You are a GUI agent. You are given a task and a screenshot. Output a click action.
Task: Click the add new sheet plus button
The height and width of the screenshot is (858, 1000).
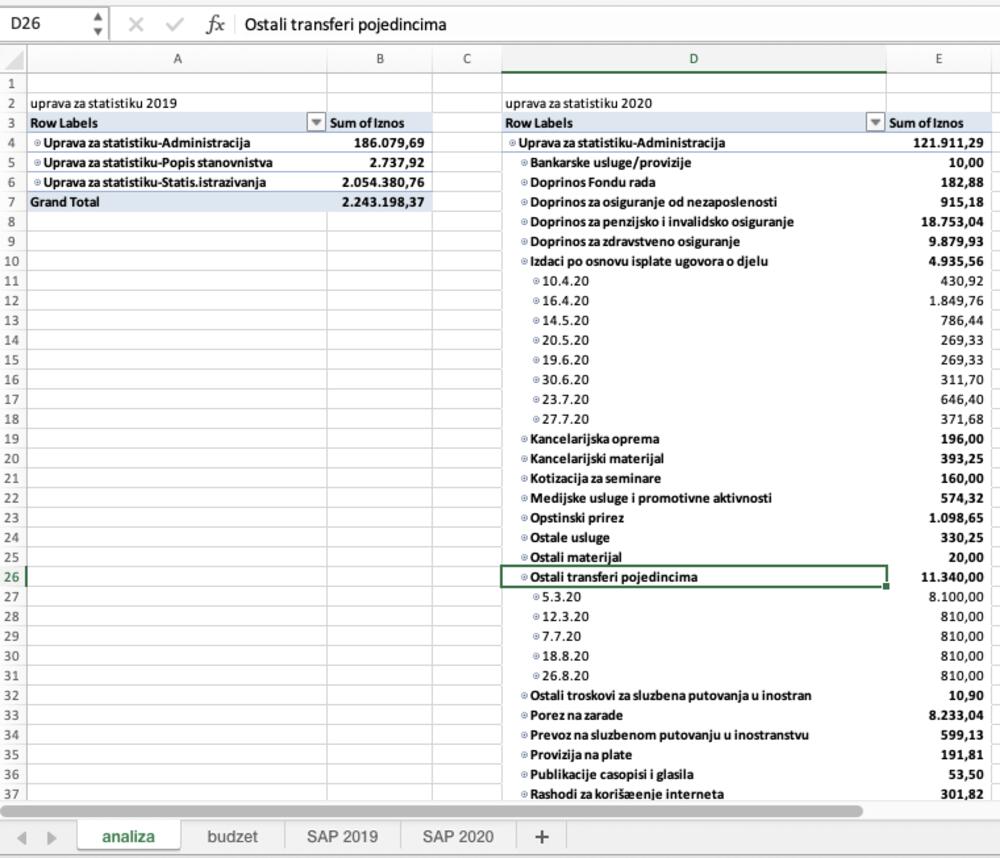(x=541, y=836)
